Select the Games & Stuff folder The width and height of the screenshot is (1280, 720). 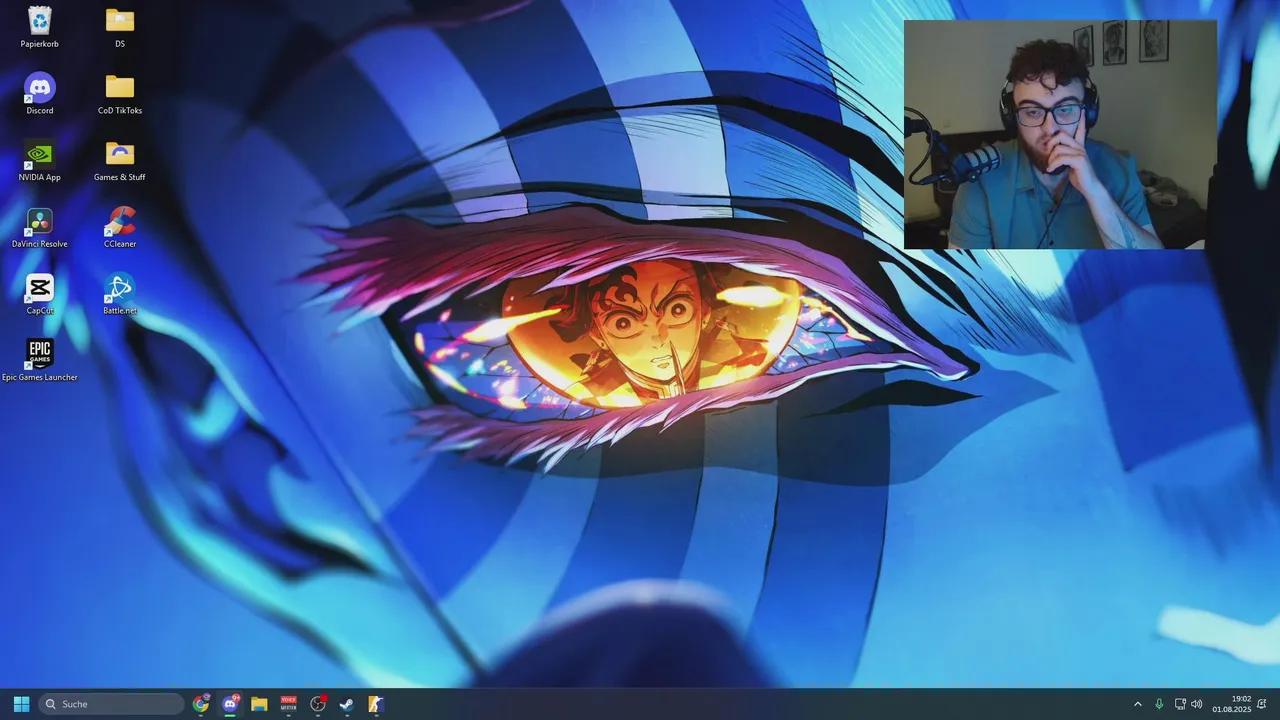coord(120,161)
